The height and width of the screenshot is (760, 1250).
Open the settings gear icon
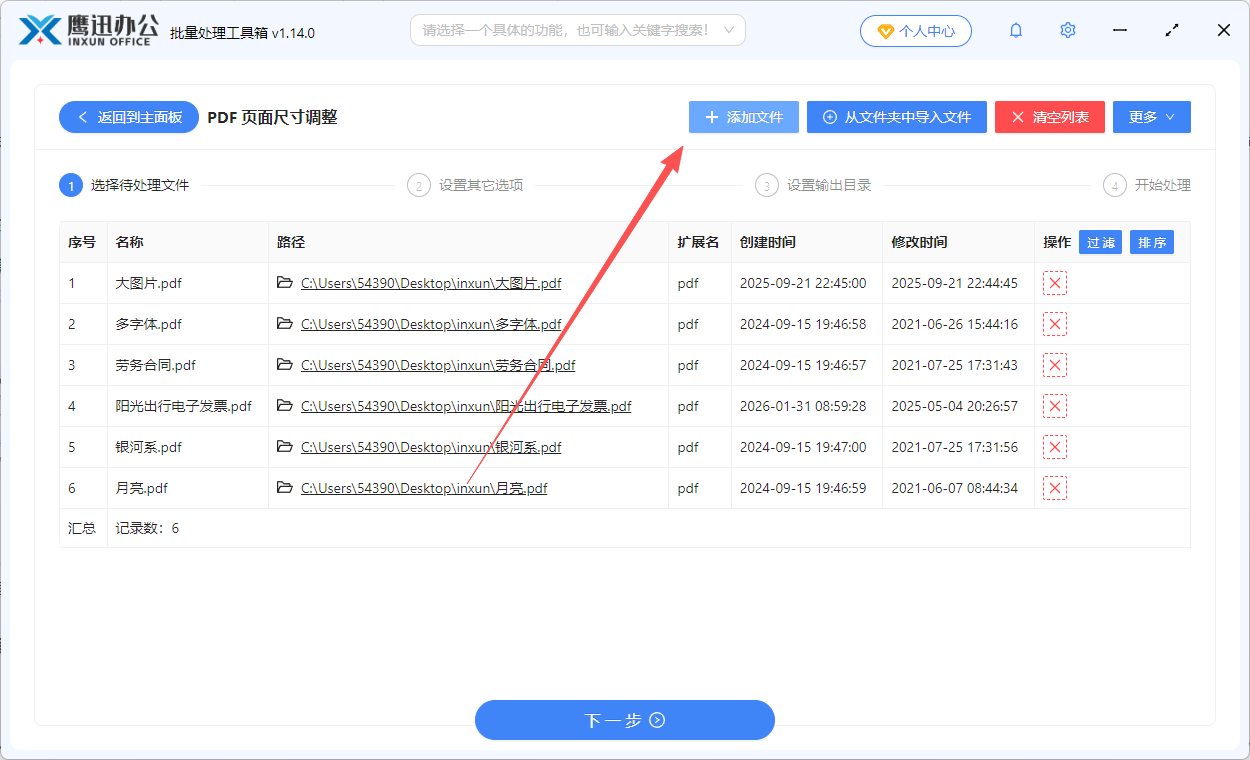point(1067,30)
